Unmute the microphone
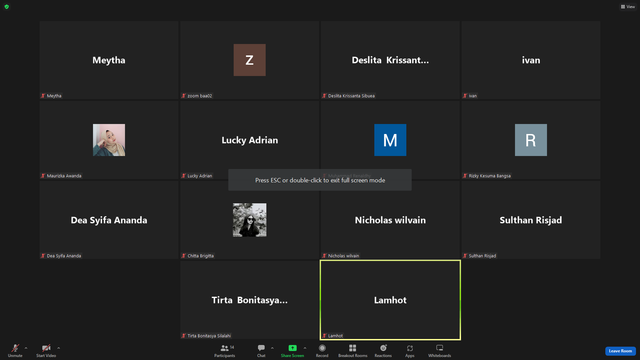 tap(15, 350)
